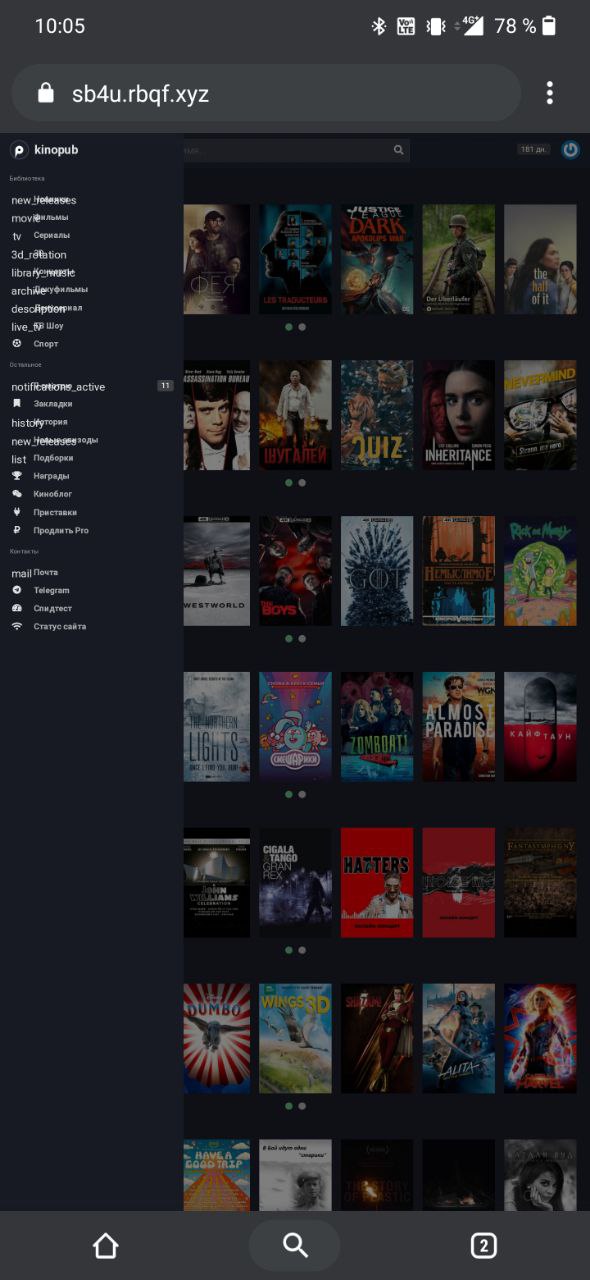Open Inheritance movie poster
This screenshot has width=590, height=1280.
(458, 416)
